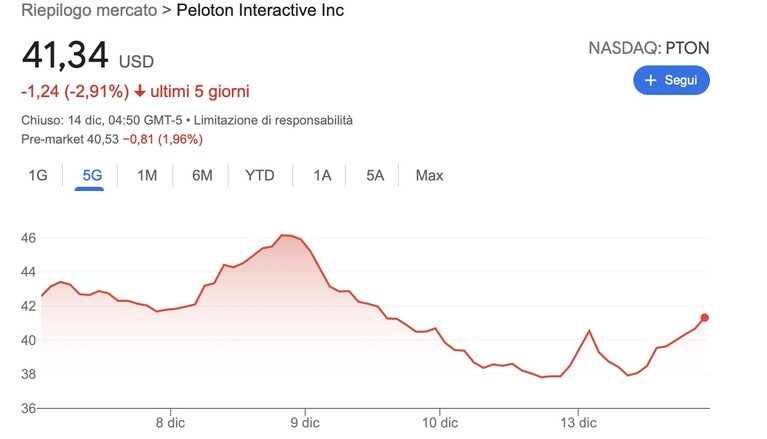Click the red endpoint dot on chart
This screenshot has height=439, width=767.
[704, 318]
